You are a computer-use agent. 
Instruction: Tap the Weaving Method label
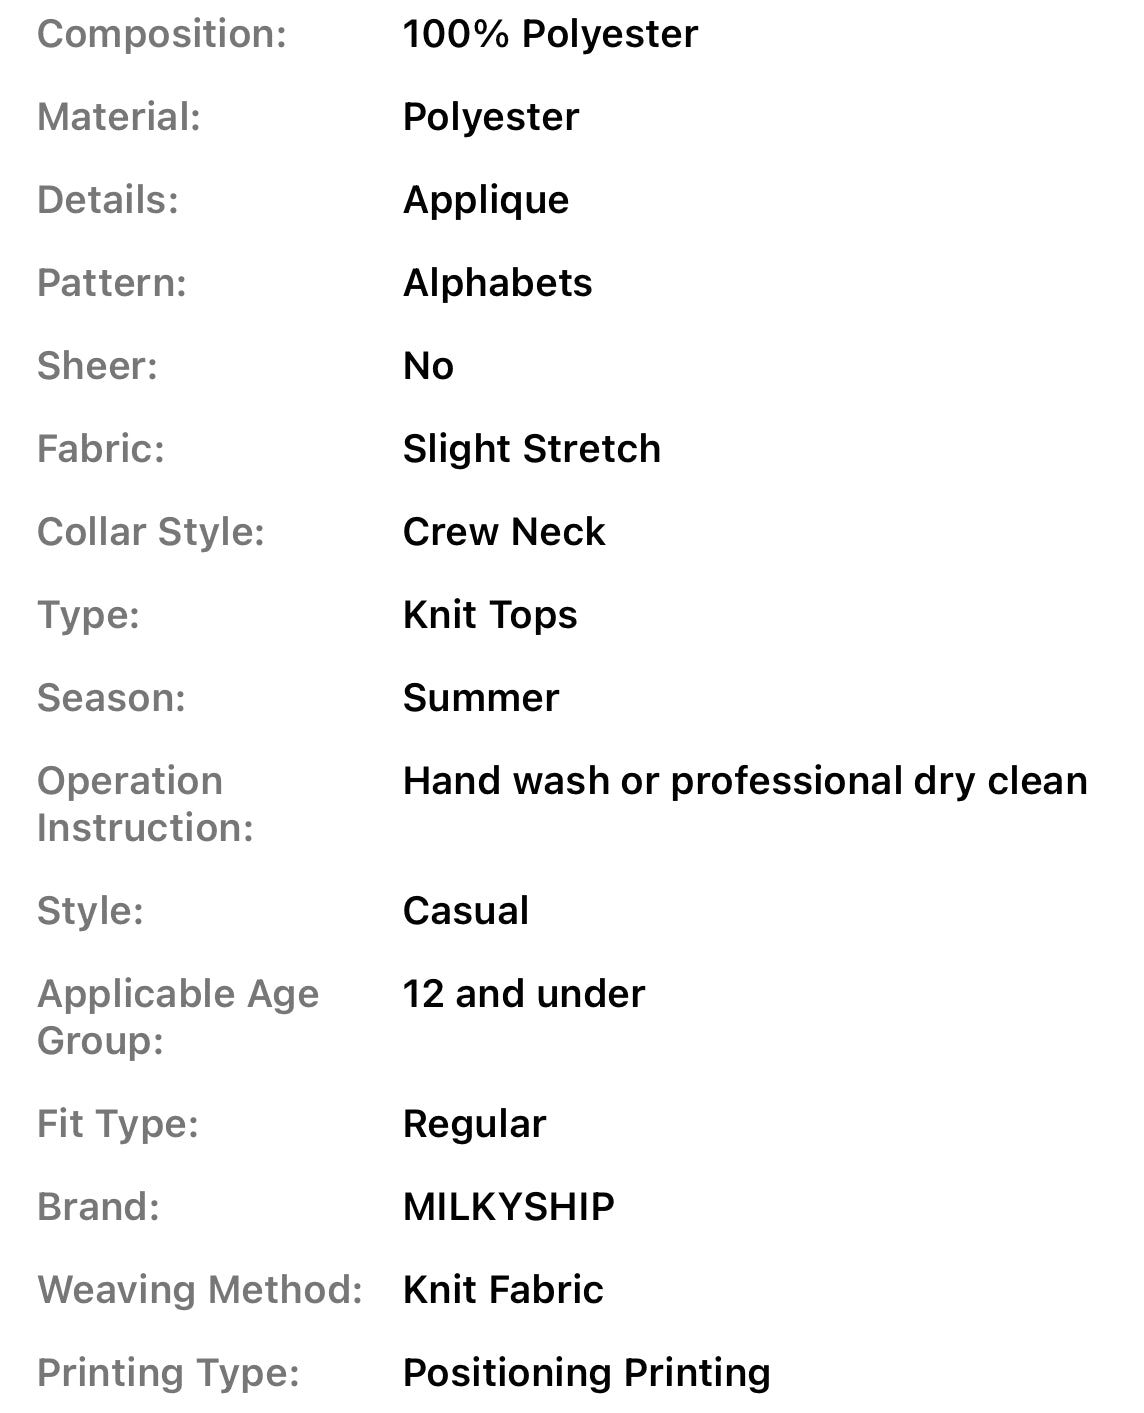(199, 1290)
